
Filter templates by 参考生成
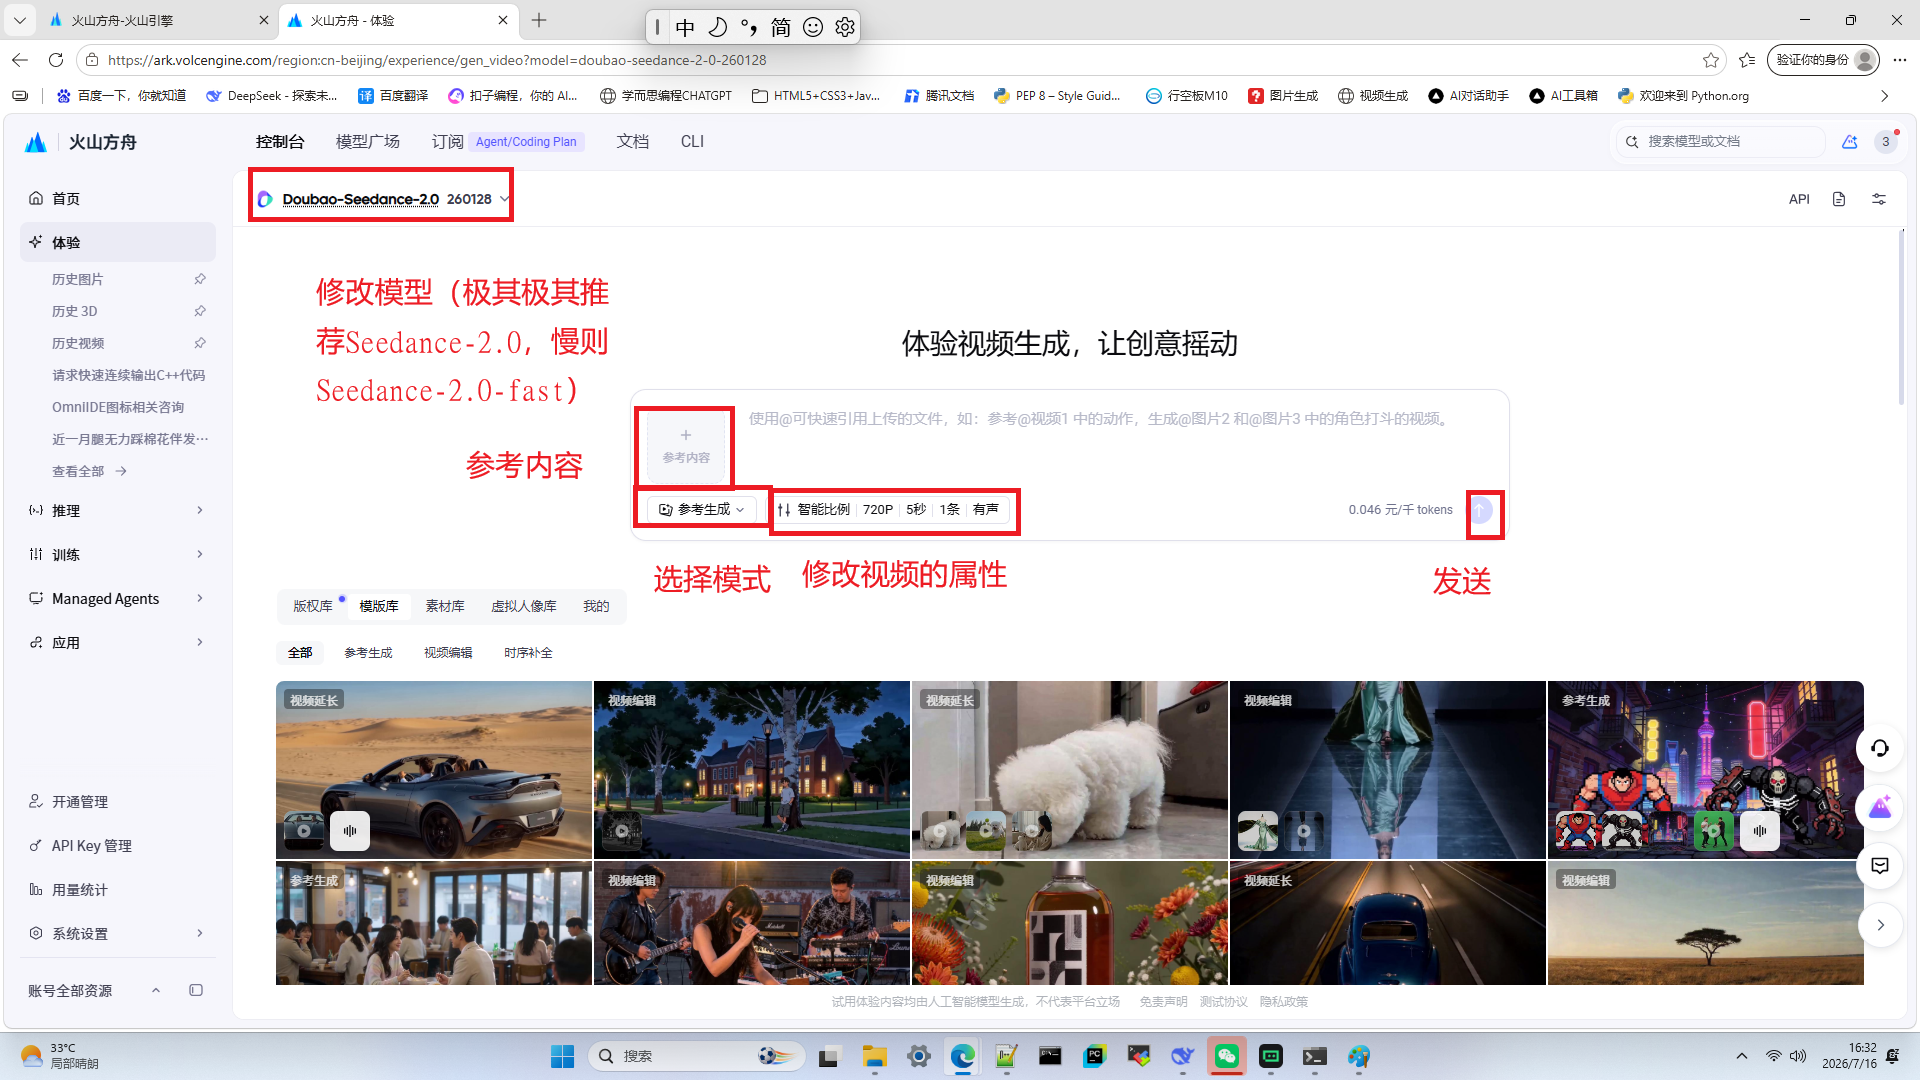[368, 653]
